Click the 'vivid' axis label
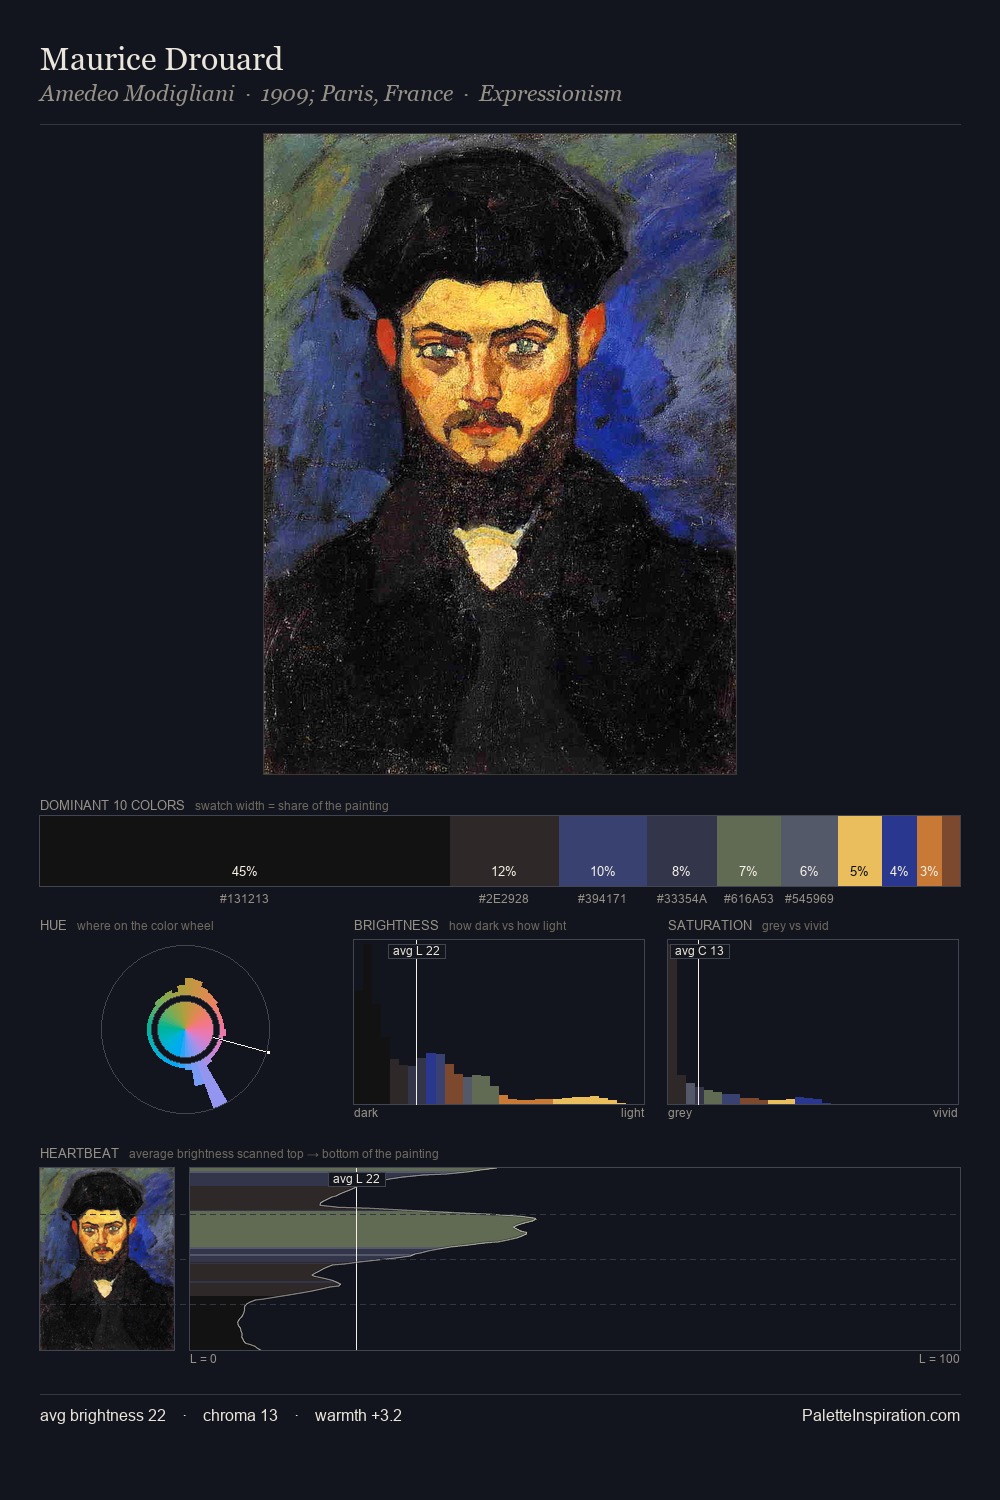 tap(945, 1113)
